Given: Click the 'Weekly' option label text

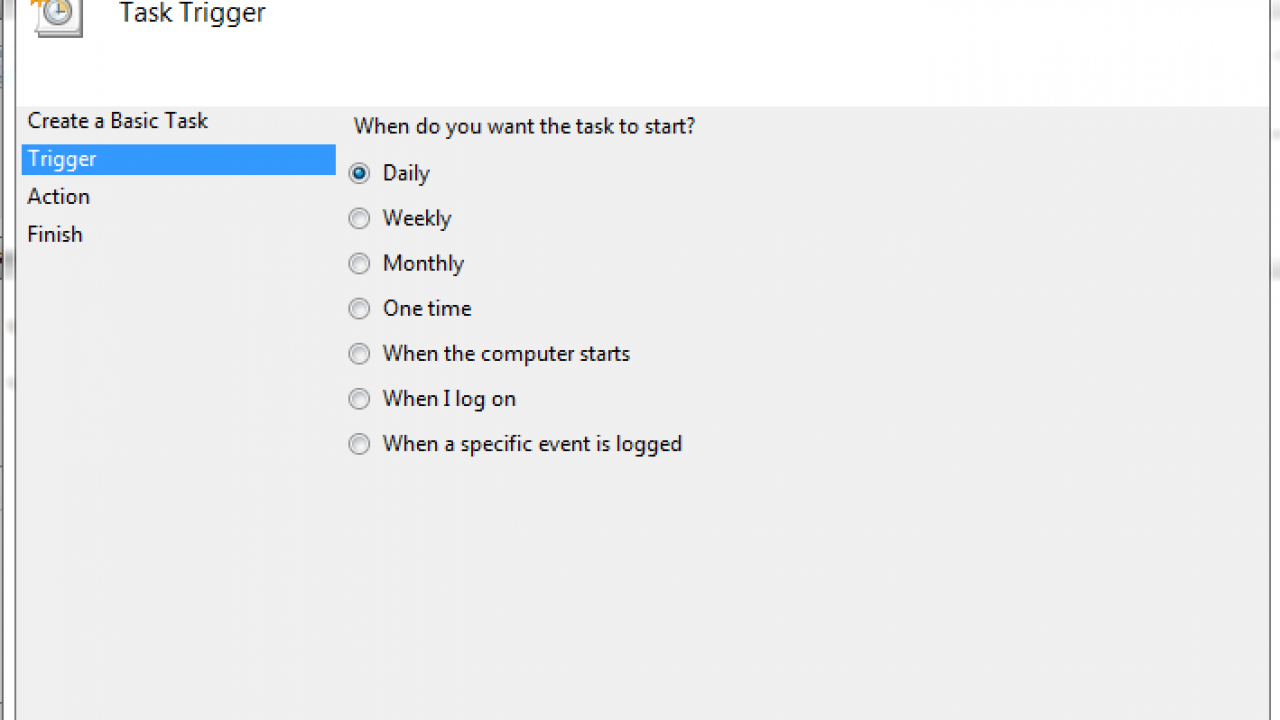Looking at the screenshot, I should [417, 219].
